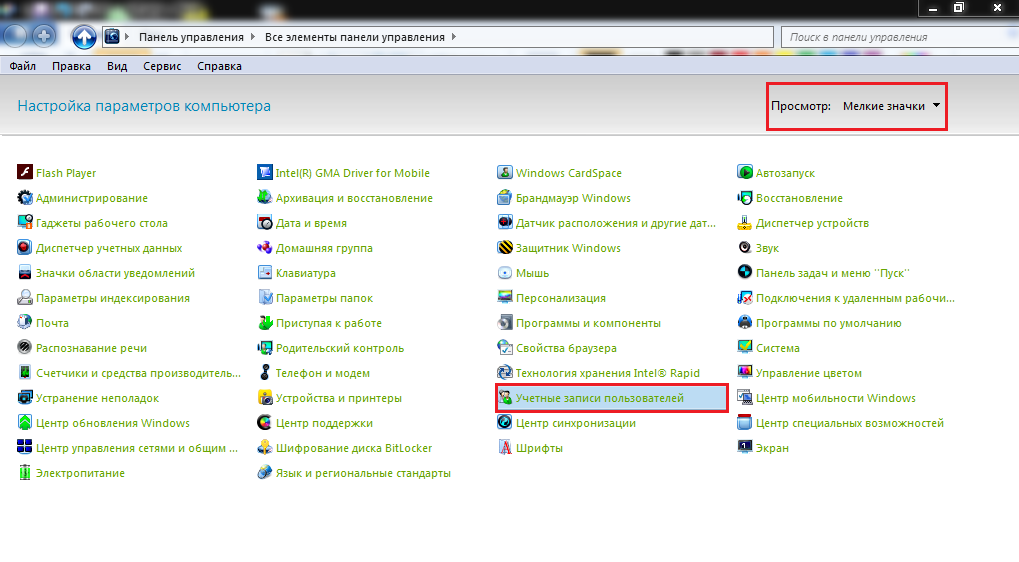The width and height of the screenshot is (1019, 562).
Task: Open the Устройства и принтеры icon
Action: click(x=264, y=398)
